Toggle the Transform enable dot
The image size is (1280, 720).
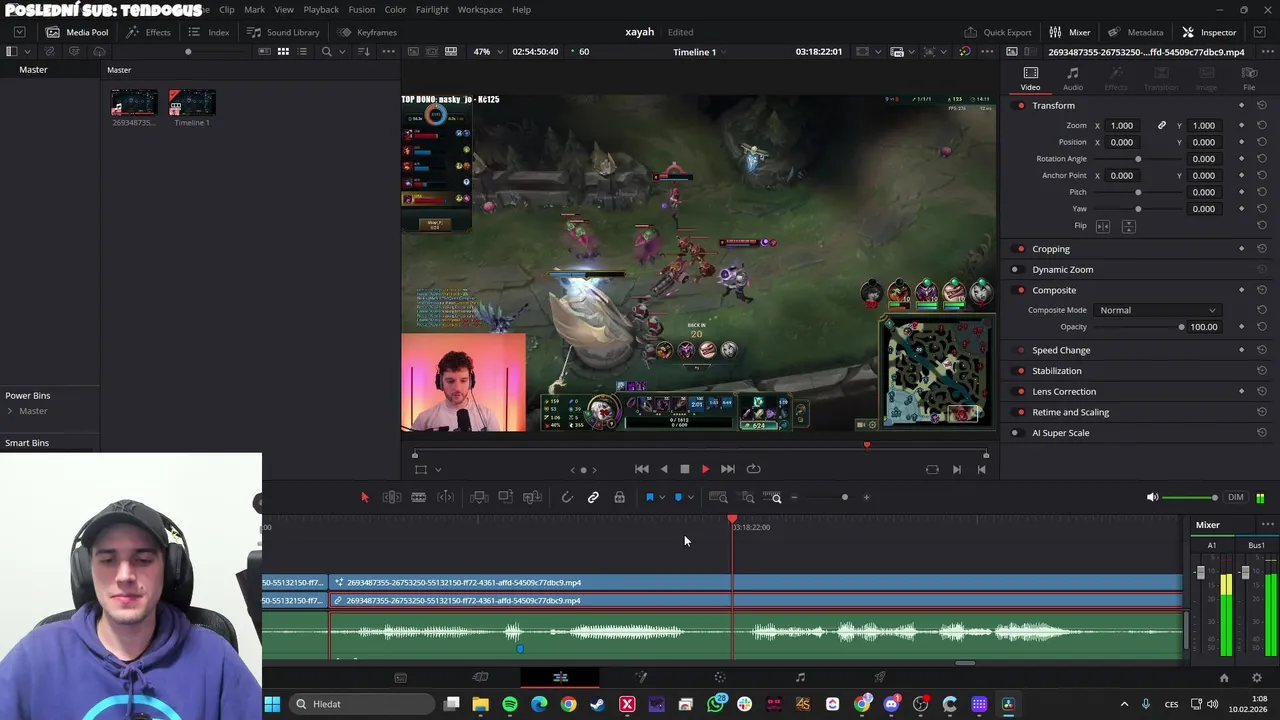click(x=1021, y=106)
